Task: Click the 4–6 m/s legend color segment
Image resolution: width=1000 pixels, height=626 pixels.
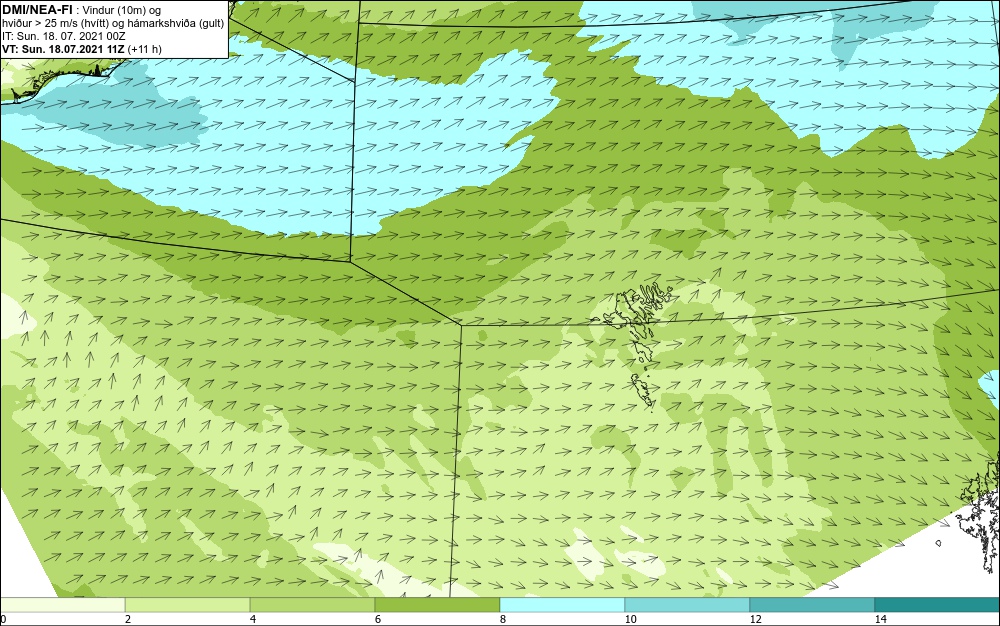Action: (x=312, y=605)
